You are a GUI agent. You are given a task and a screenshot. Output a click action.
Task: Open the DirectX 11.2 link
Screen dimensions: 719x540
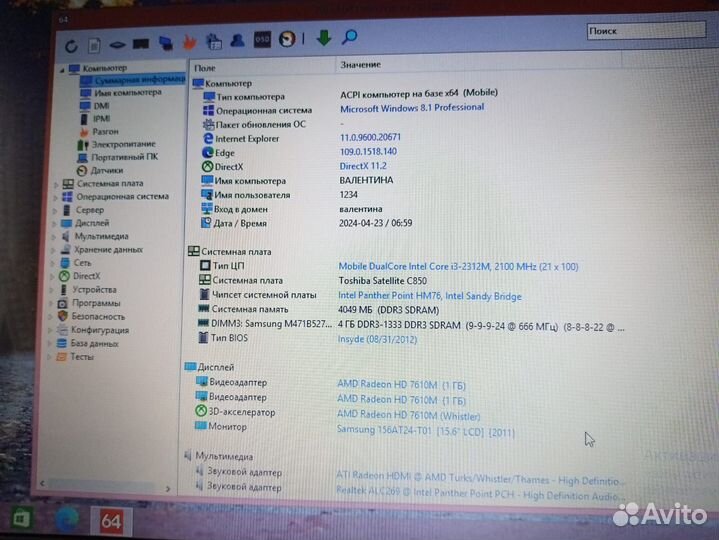point(363,166)
